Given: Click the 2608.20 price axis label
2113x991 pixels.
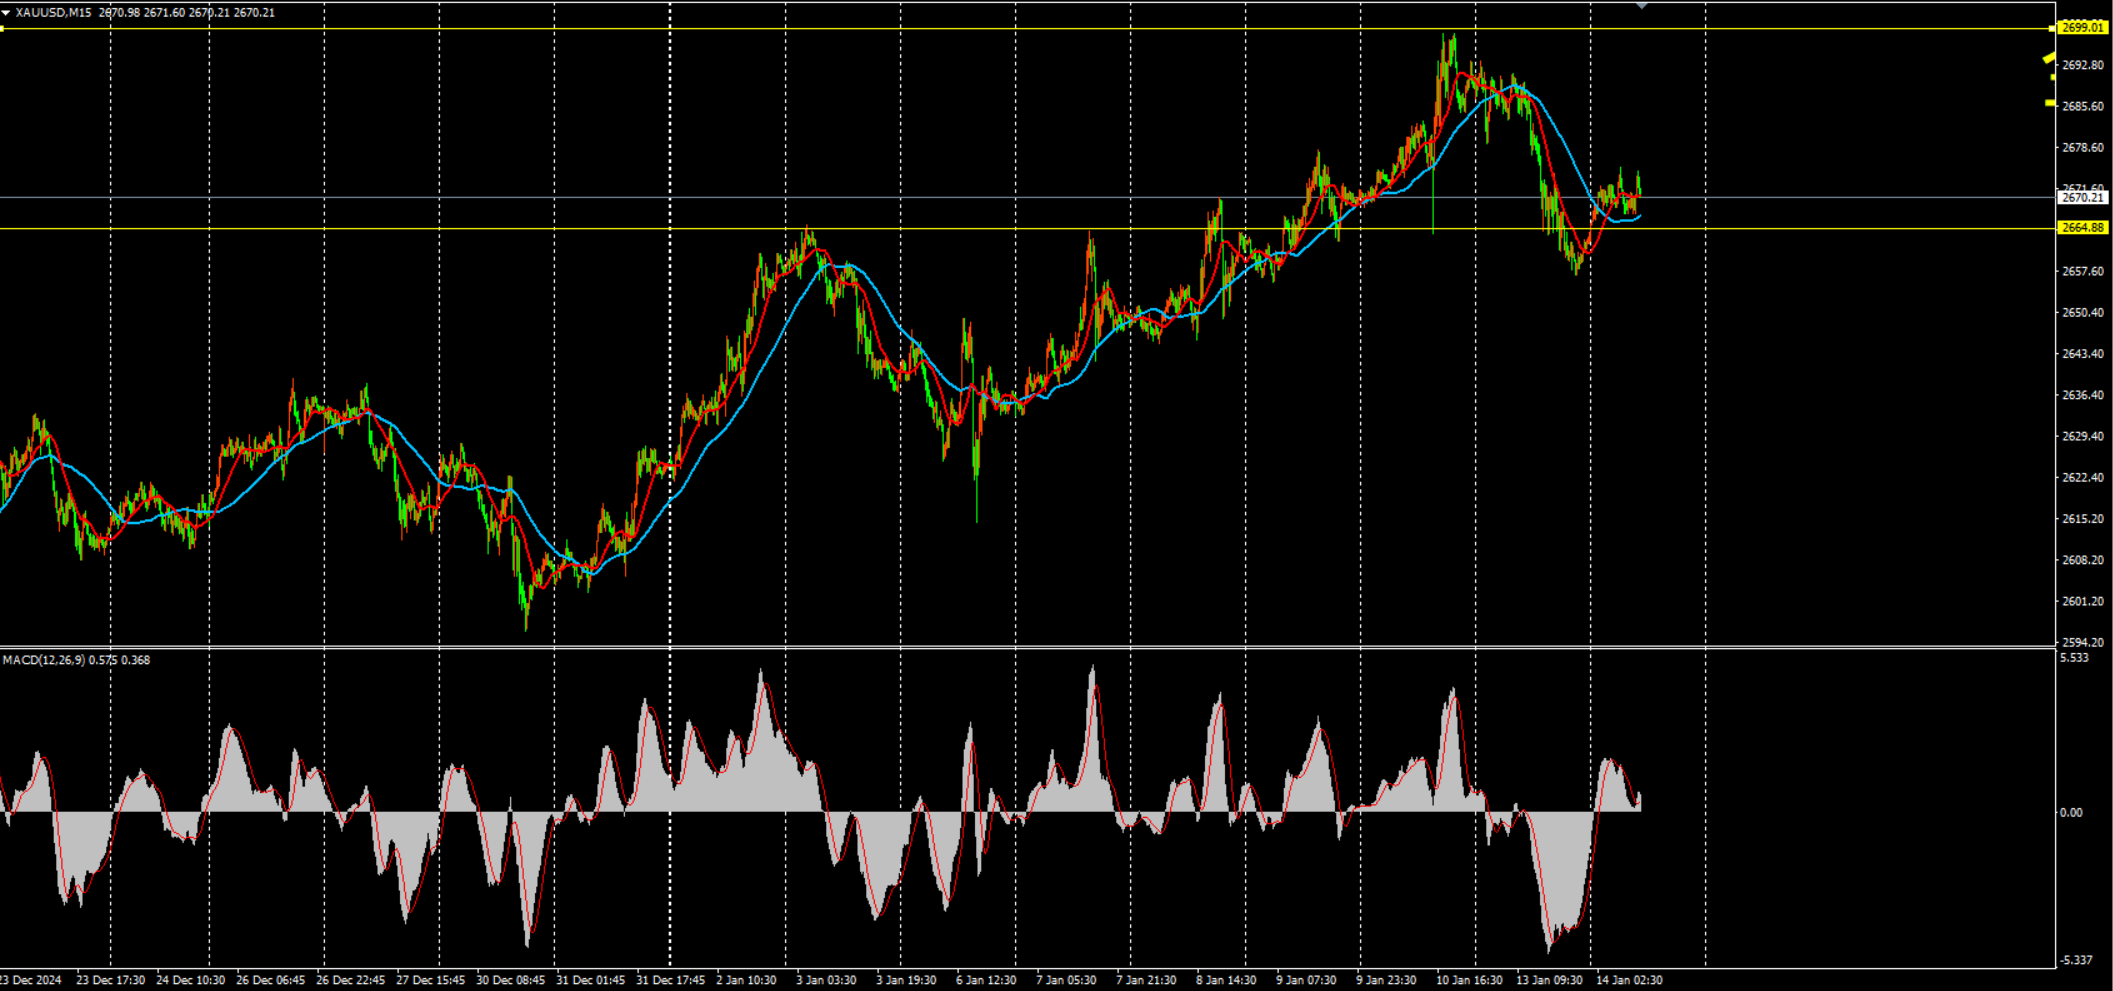Looking at the screenshot, I should click(2083, 560).
